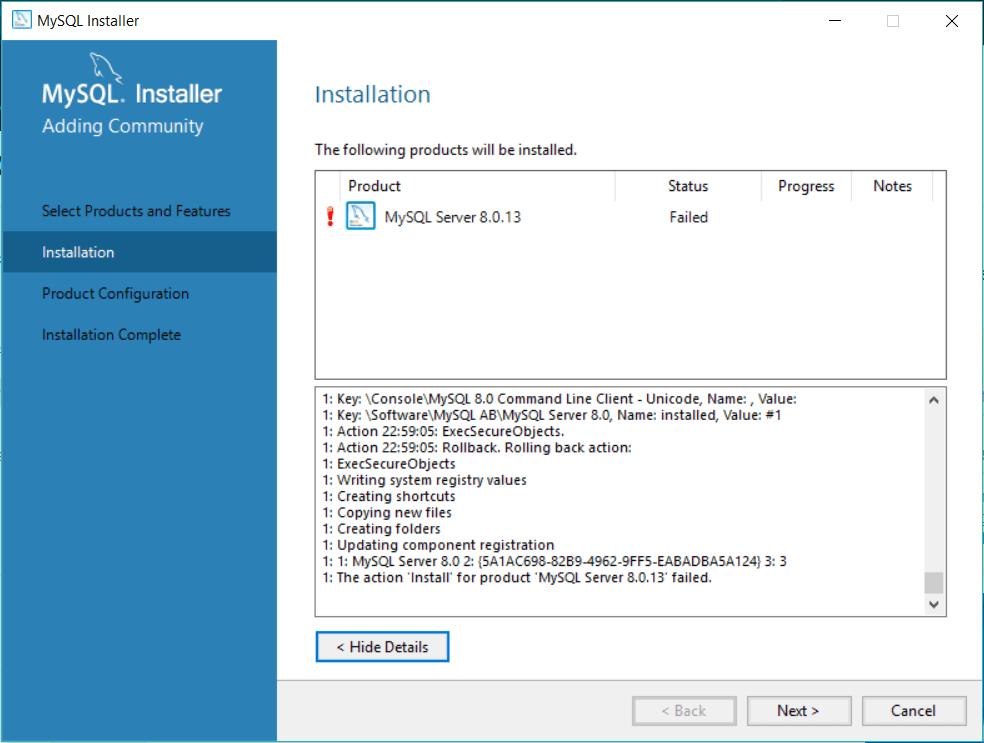Viewport: 984px width, 743px height.
Task: Select Product Configuration in the sidebar
Action: (115, 293)
